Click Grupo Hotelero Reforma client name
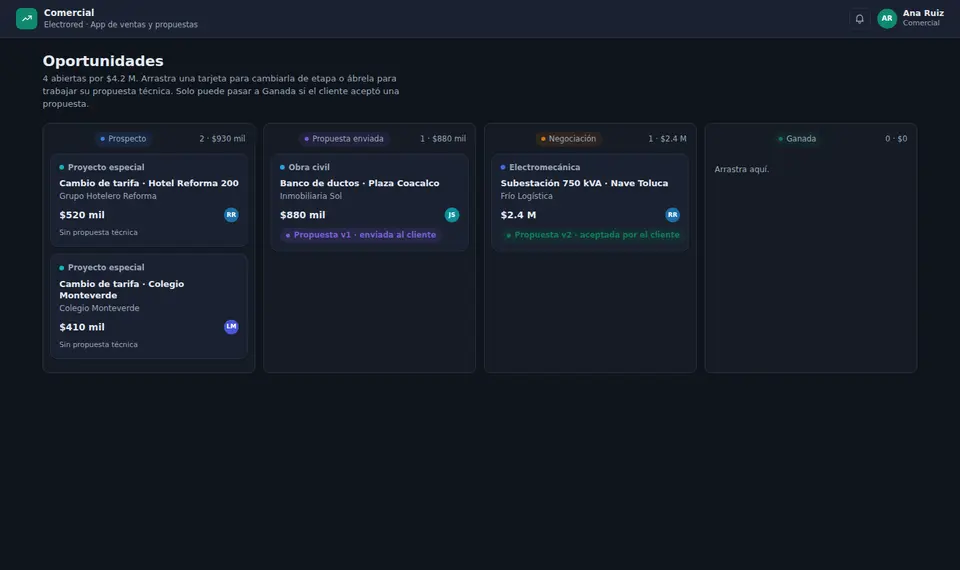Screen dimensions: 960x570 108,196
